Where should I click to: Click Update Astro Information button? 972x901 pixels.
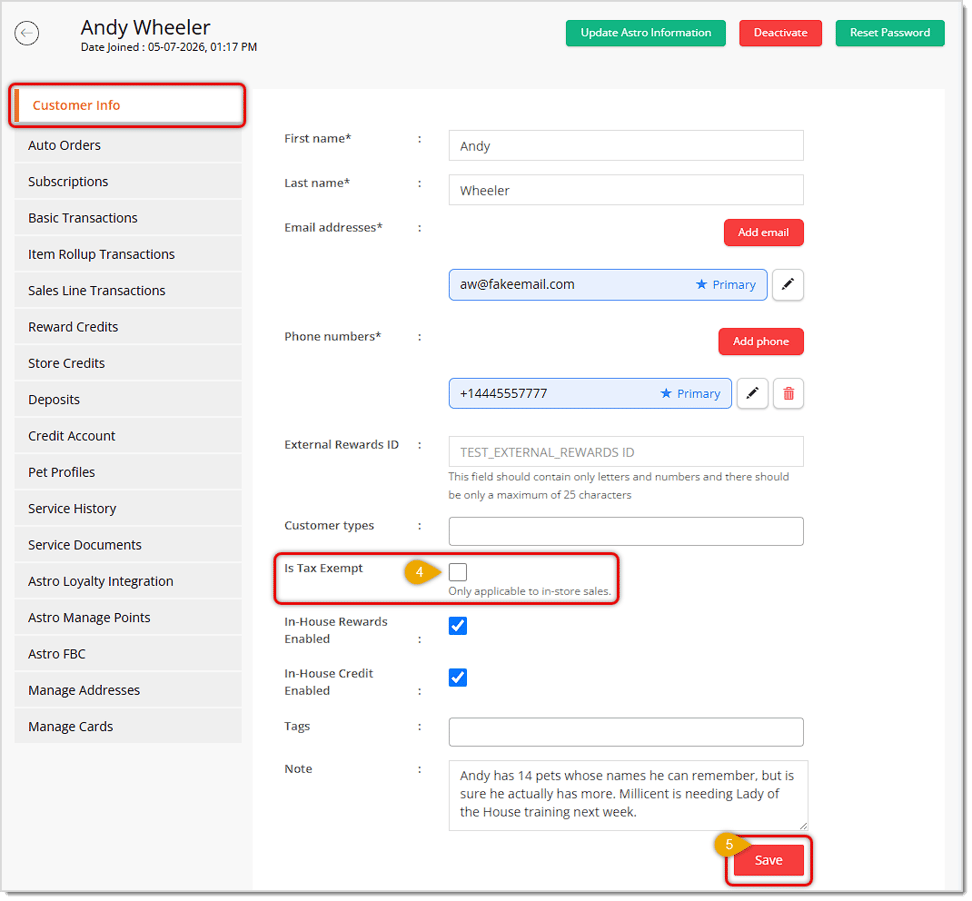[647, 33]
